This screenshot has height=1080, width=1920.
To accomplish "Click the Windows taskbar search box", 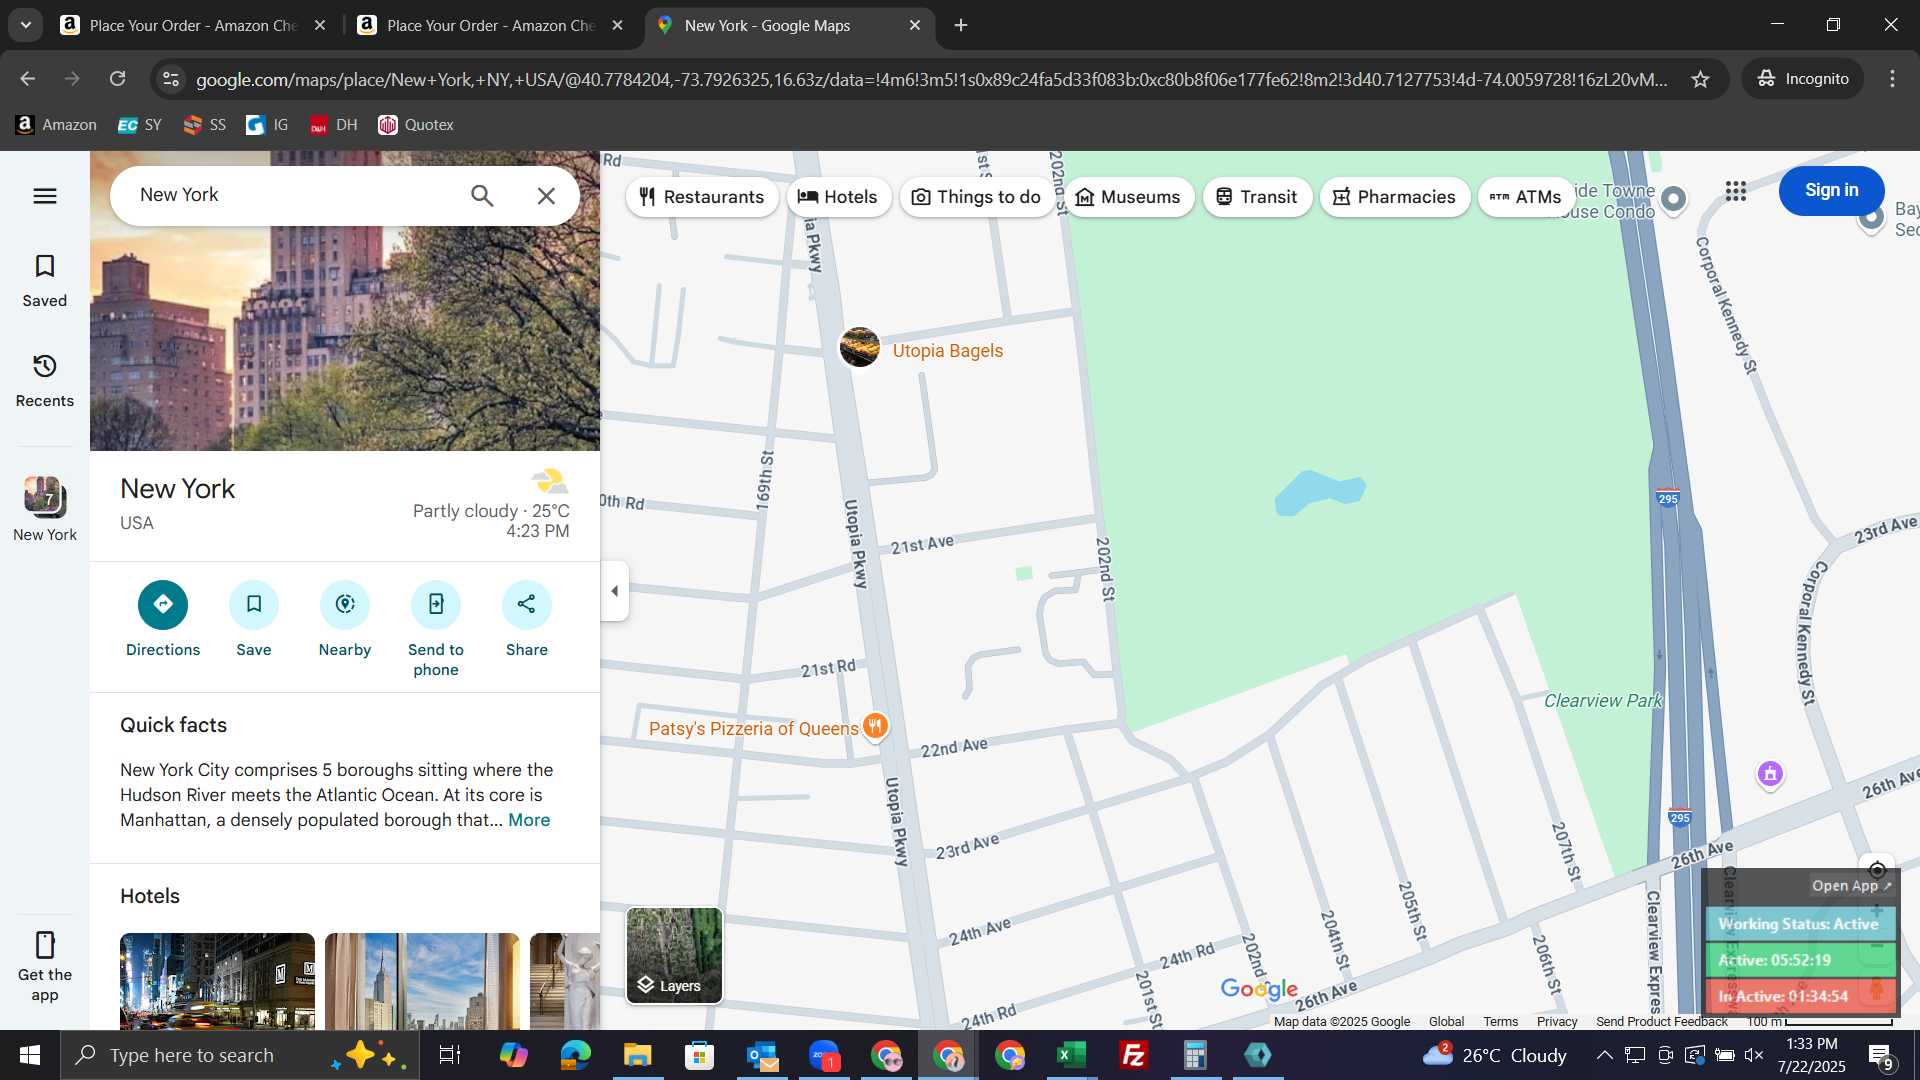I will [x=240, y=1055].
